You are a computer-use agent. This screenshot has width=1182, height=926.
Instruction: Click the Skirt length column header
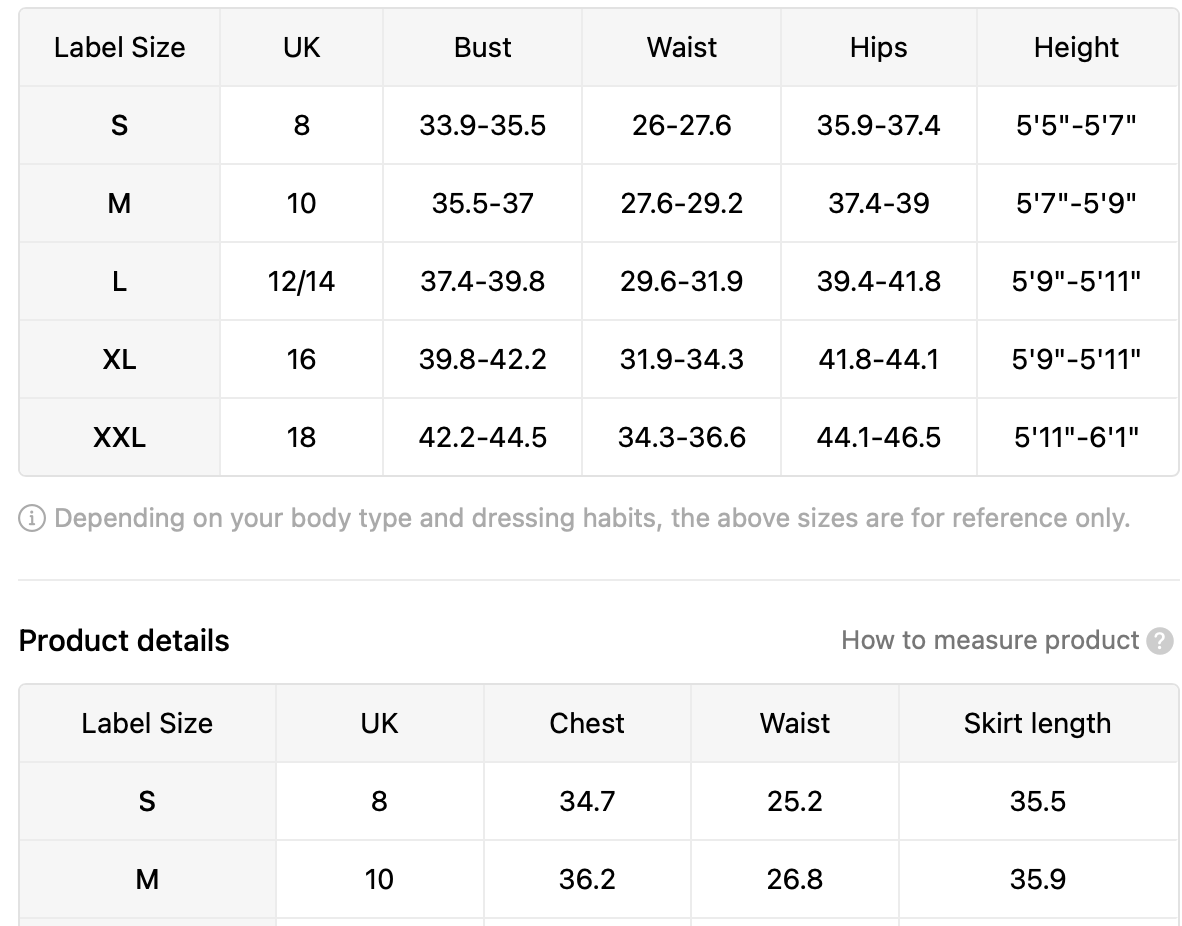coord(1037,723)
